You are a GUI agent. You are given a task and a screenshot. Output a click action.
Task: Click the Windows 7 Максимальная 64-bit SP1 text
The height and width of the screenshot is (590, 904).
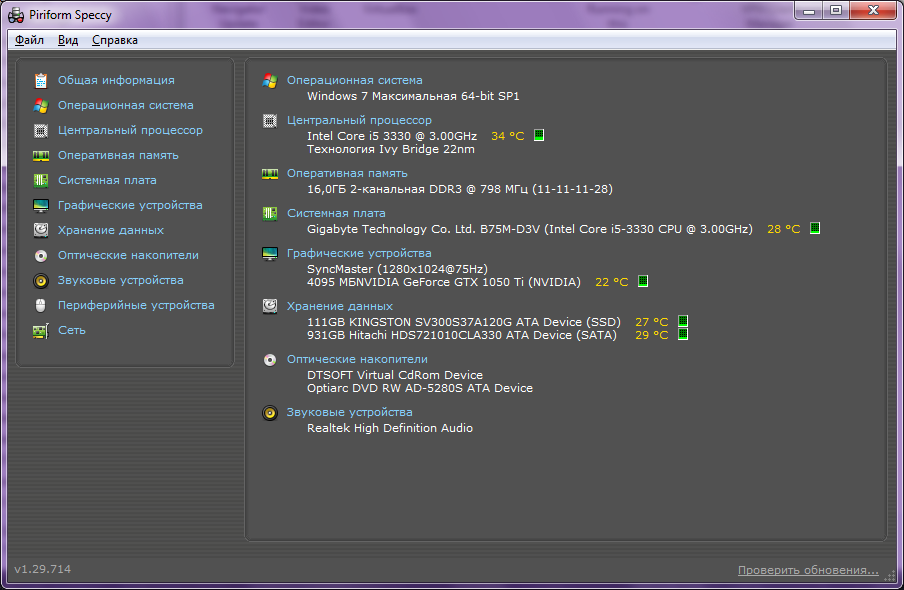point(413,96)
